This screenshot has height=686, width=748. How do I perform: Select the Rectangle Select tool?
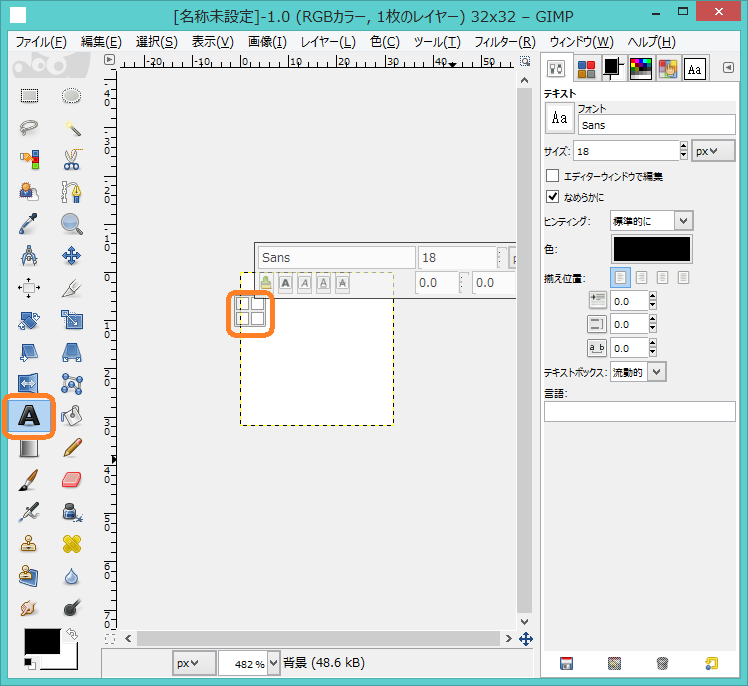click(29, 96)
